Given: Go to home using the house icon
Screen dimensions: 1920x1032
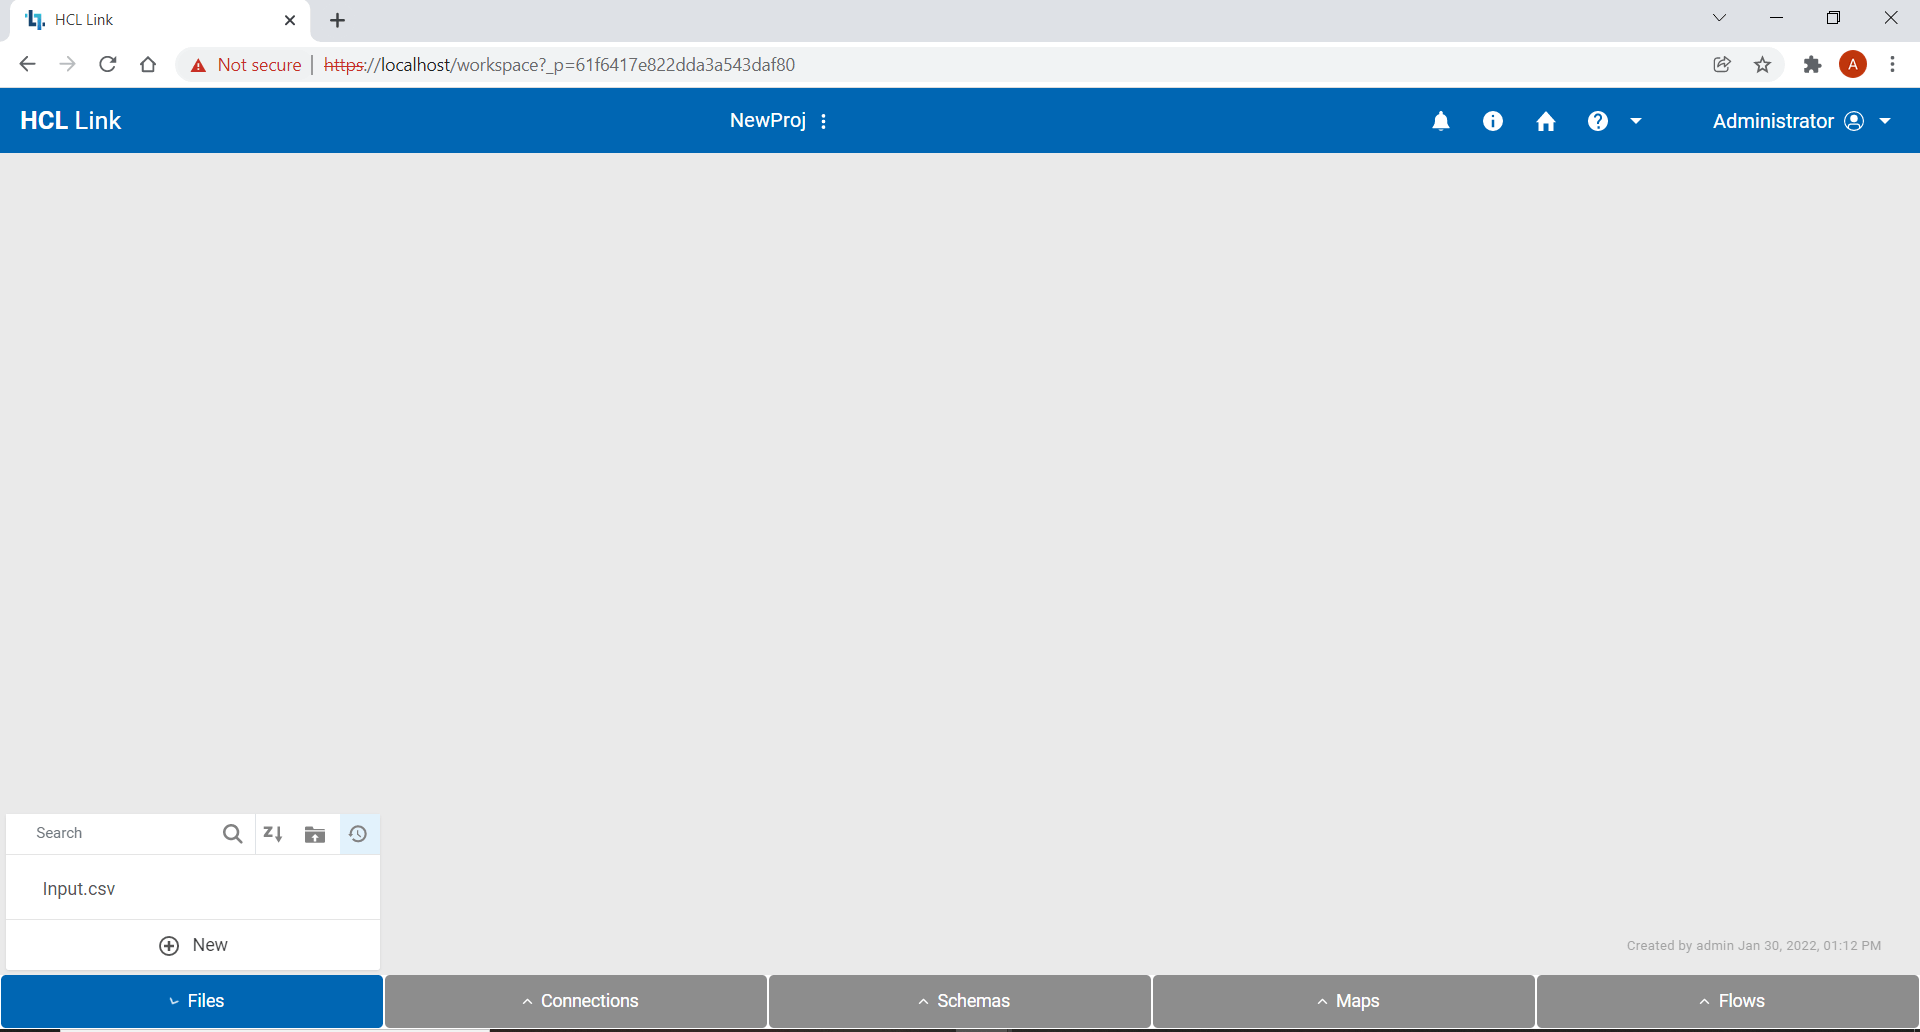Looking at the screenshot, I should [1545, 120].
